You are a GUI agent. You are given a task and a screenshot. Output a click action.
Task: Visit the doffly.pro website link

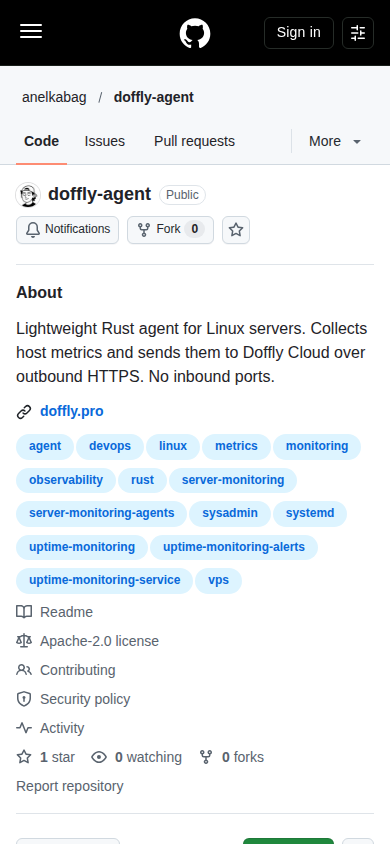pos(72,412)
